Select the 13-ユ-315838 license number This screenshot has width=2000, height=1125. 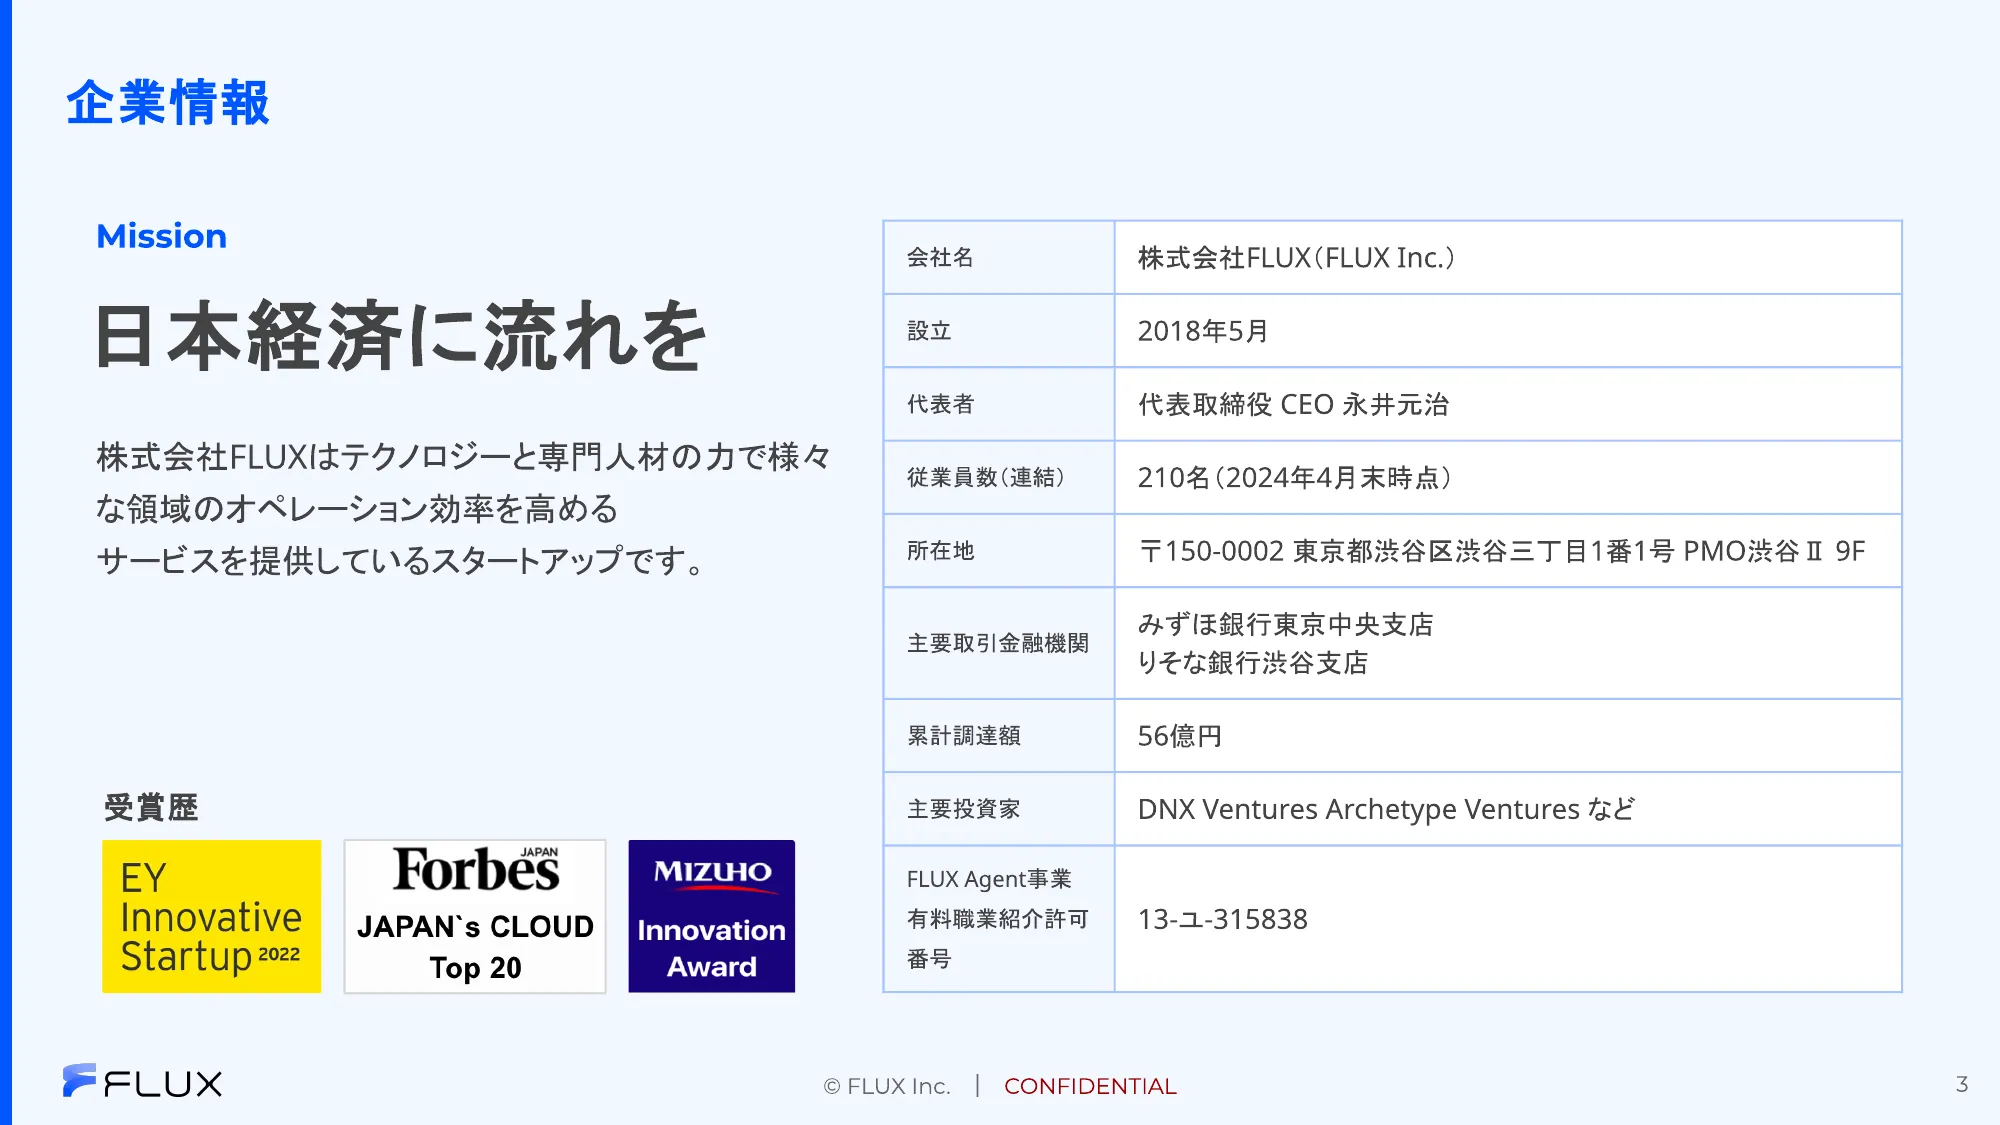coord(1223,920)
